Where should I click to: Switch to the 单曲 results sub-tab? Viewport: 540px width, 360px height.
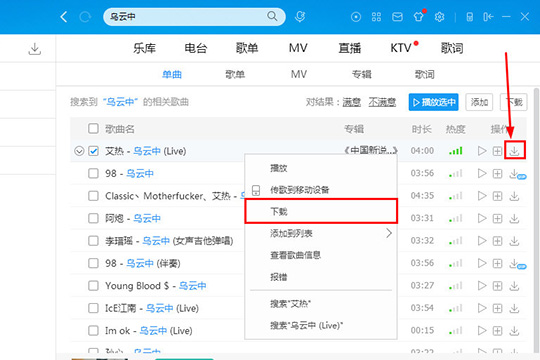(172, 74)
